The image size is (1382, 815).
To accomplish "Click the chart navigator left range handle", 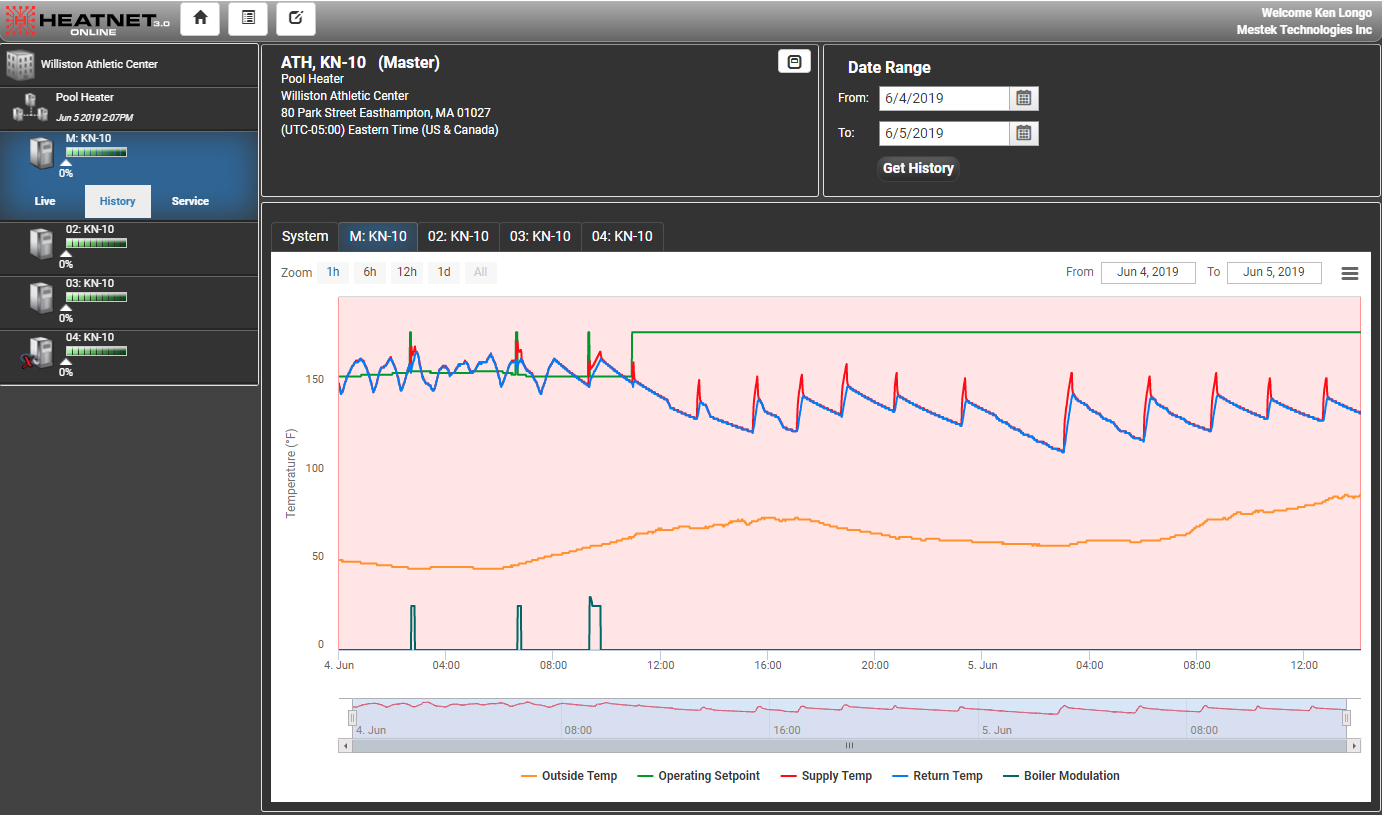I will pyautogui.click(x=352, y=717).
